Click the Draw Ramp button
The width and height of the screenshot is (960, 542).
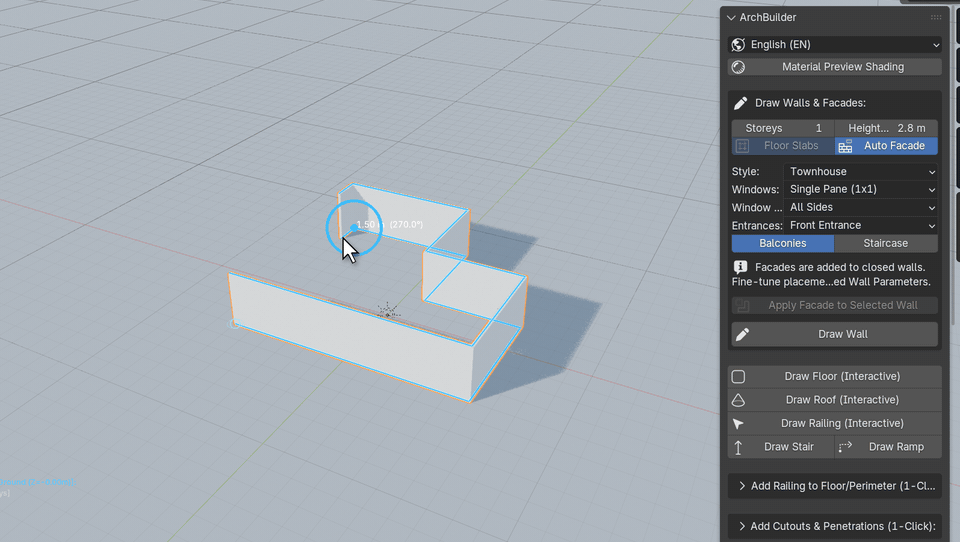[888, 447]
